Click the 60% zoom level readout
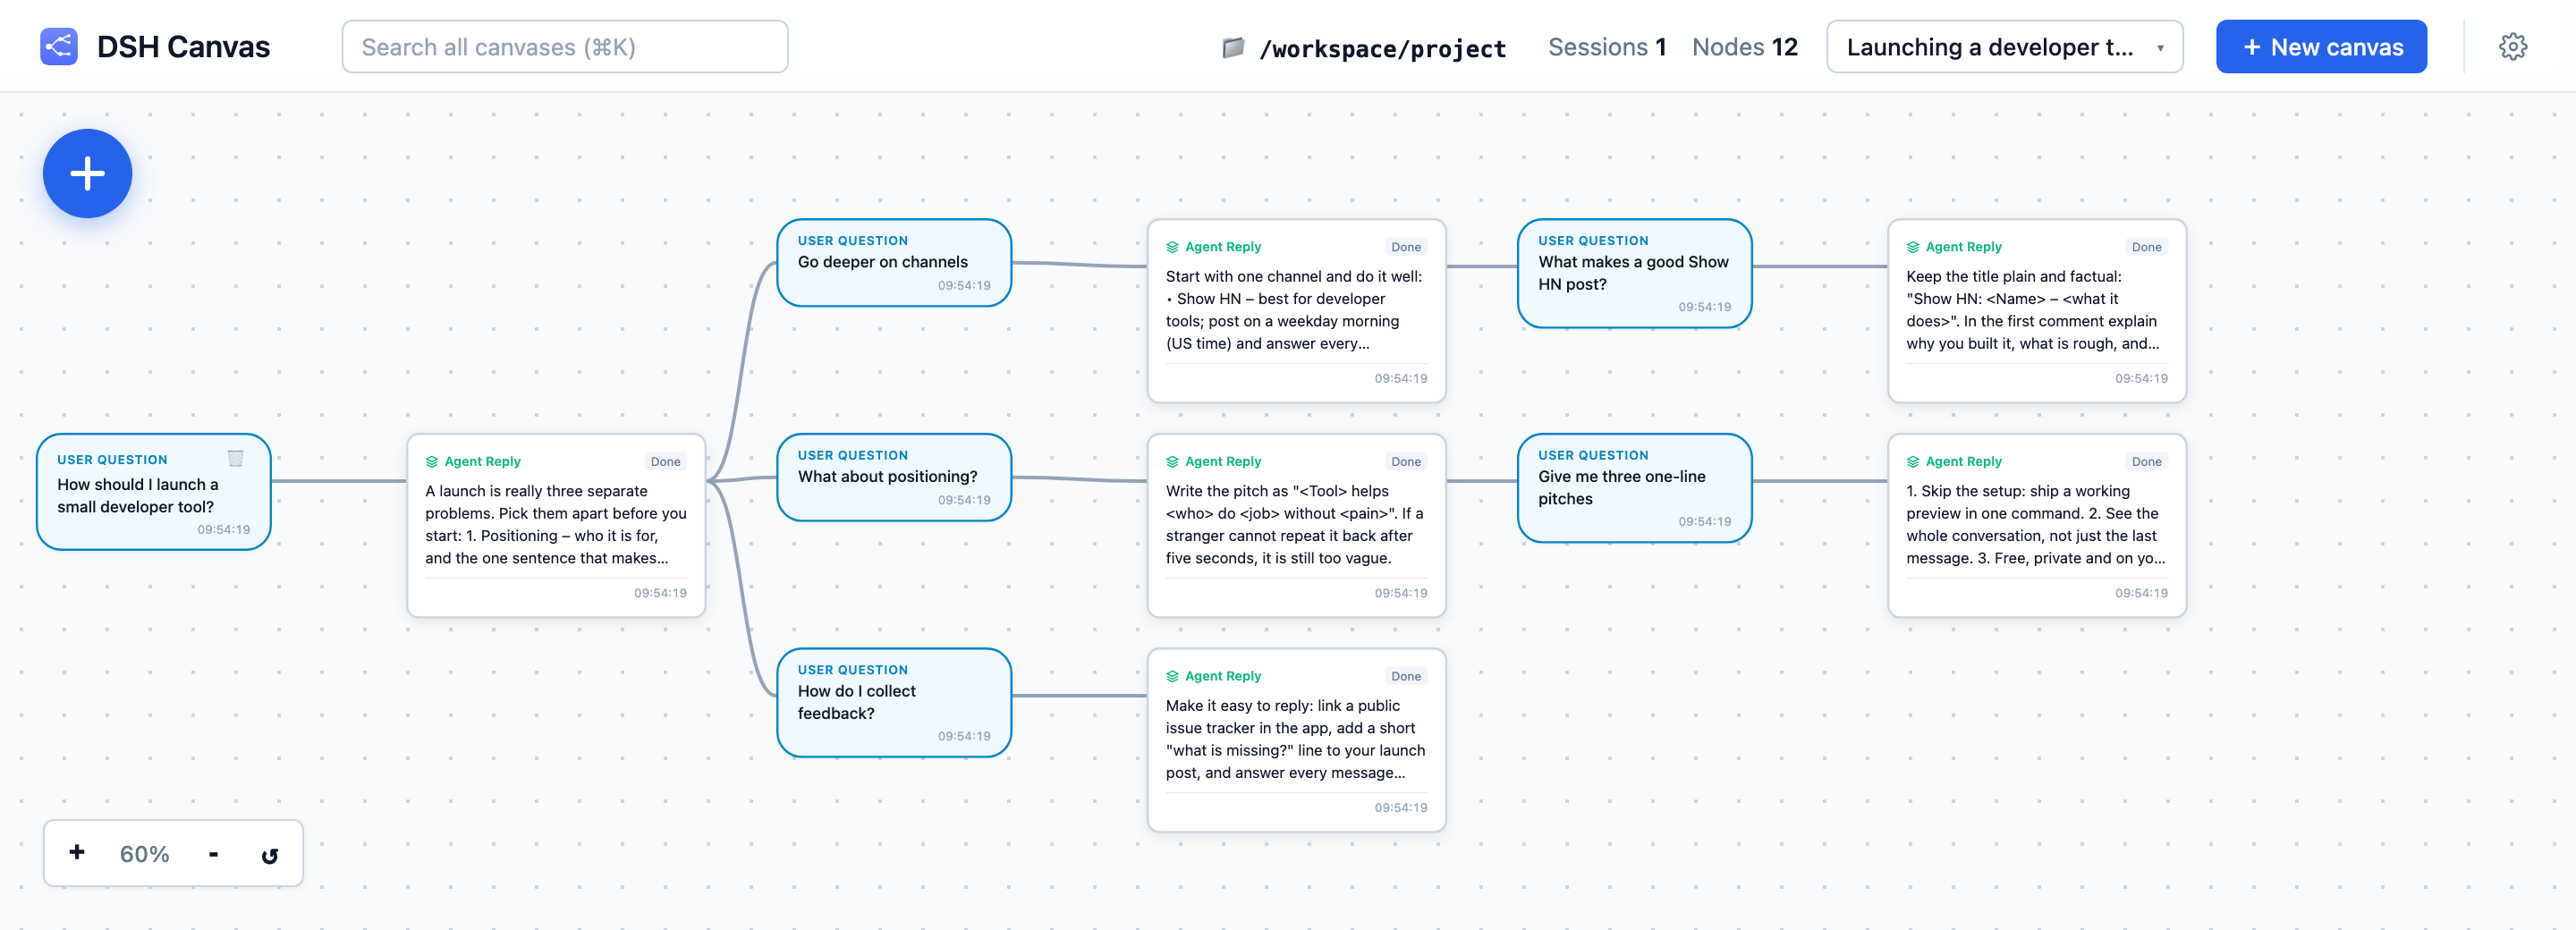The height and width of the screenshot is (930, 2576). [144, 853]
